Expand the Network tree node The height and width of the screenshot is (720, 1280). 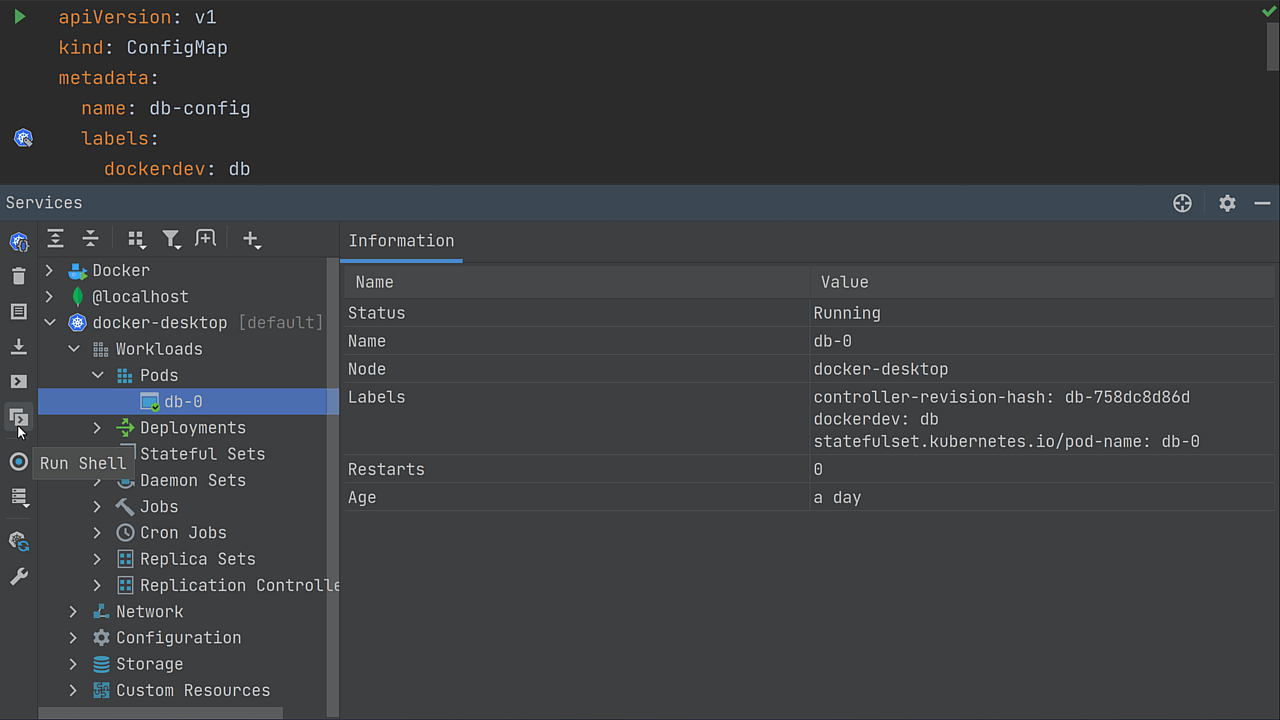(x=73, y=611)
